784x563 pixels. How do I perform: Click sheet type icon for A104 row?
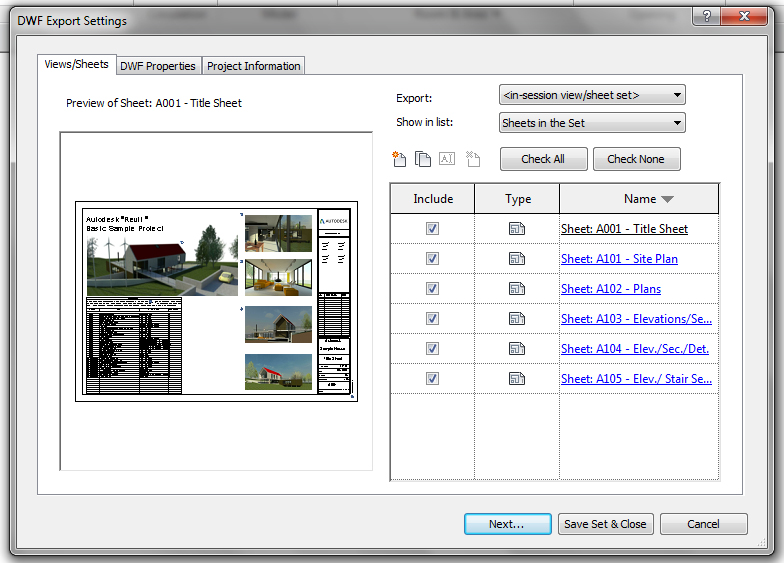pyautogui.click(x=517, y=349)
